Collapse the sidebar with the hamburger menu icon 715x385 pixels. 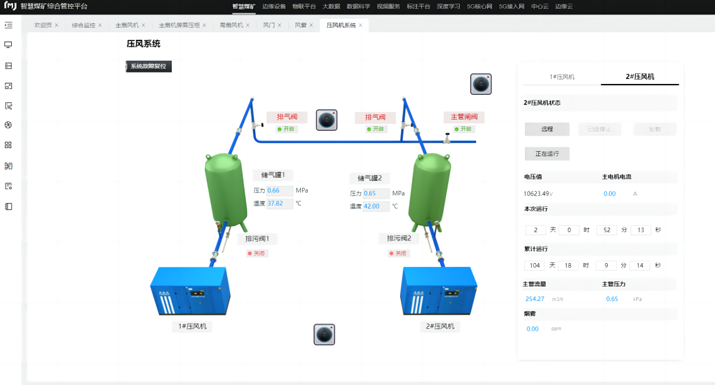tap(8, 25)
